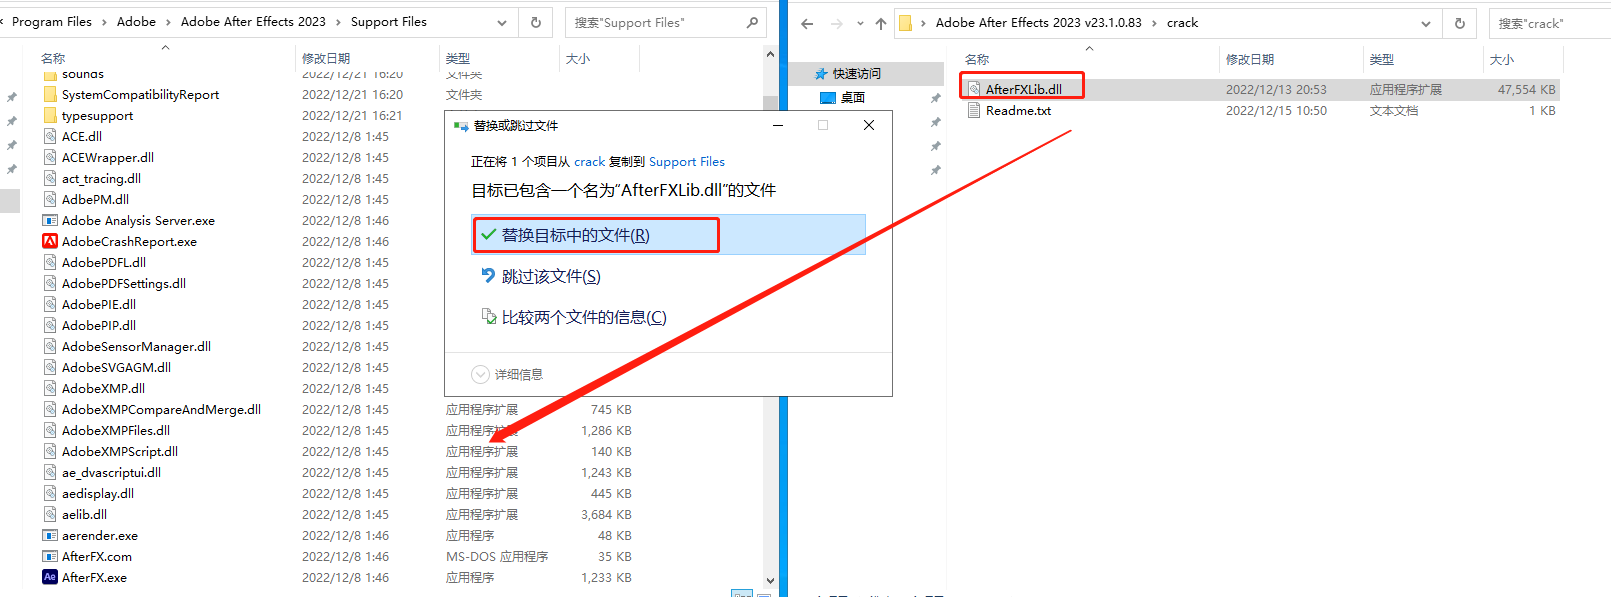The height and width of the screenshot is (597, 1611).
Task: Click Adobe After Effects 2023 v23.1.0.83 breadcrumb
Action: tap(1038, 23)
